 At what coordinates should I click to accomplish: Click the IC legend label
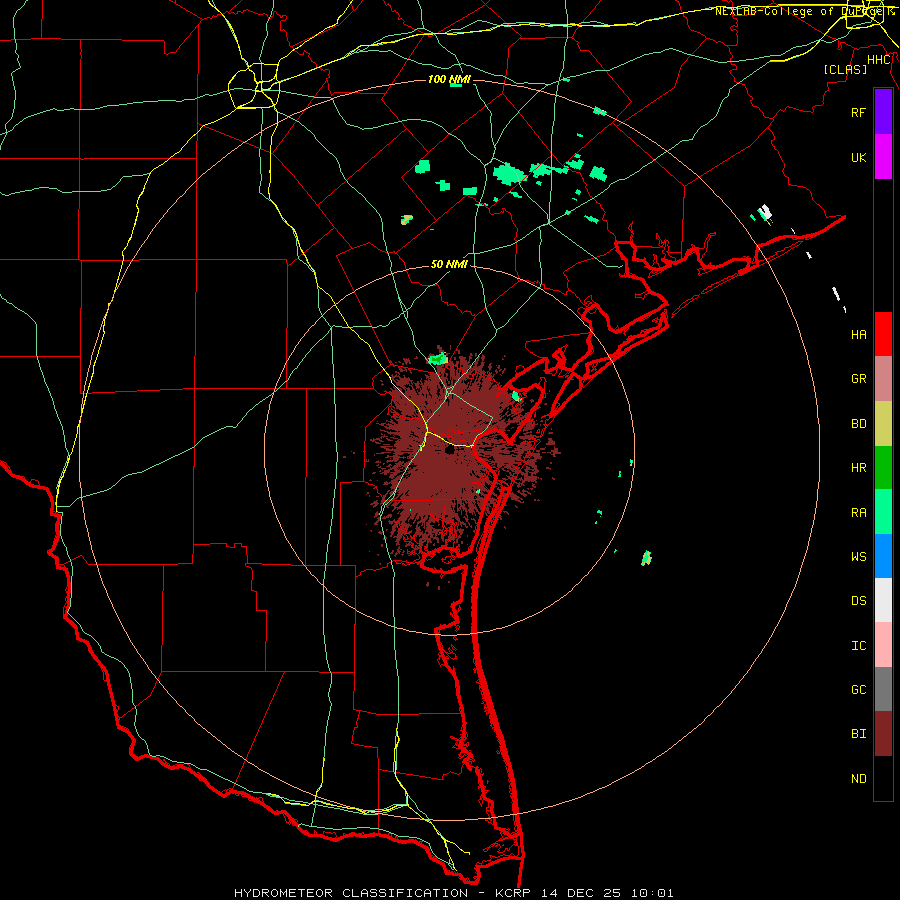(x=858, y=646)
